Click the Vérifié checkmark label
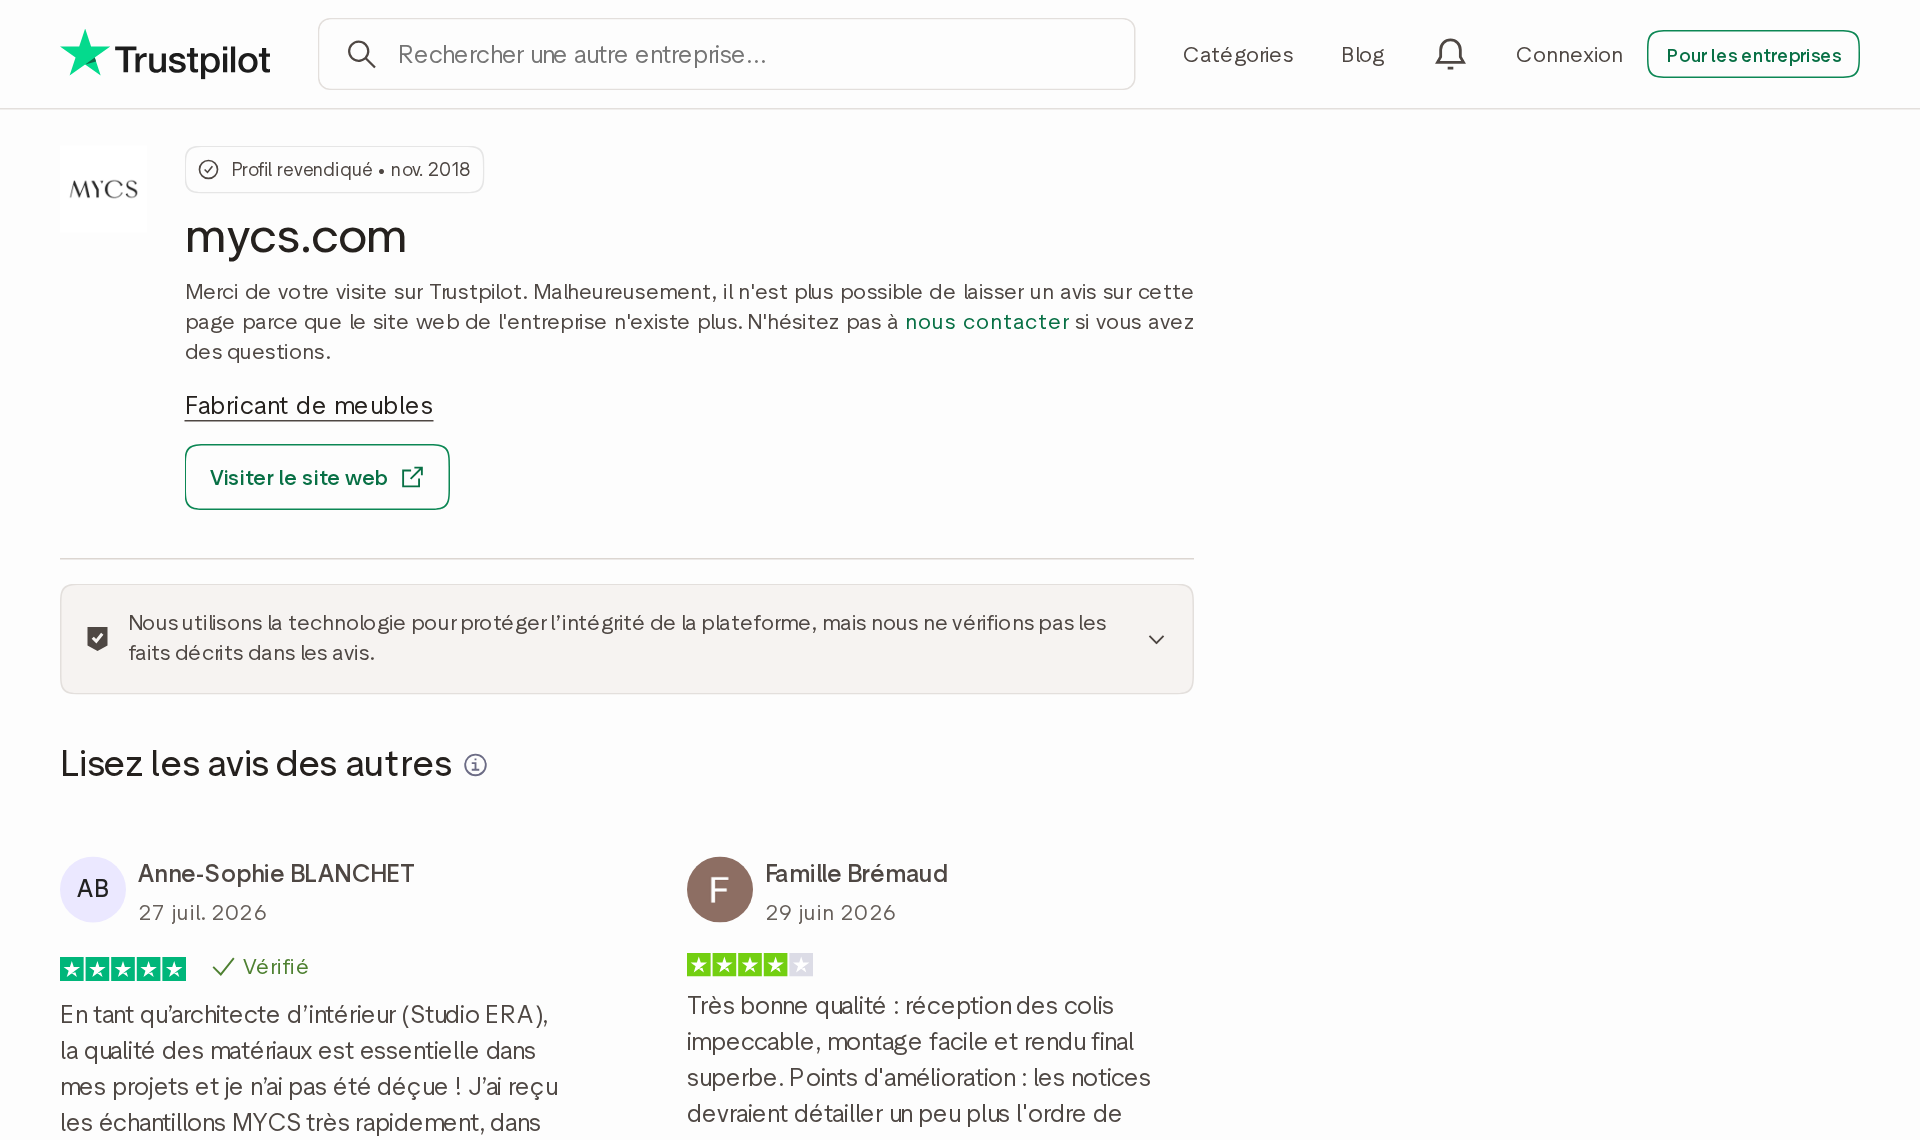Viewport: 1920px width, 1140px height. tap(261, 967)
